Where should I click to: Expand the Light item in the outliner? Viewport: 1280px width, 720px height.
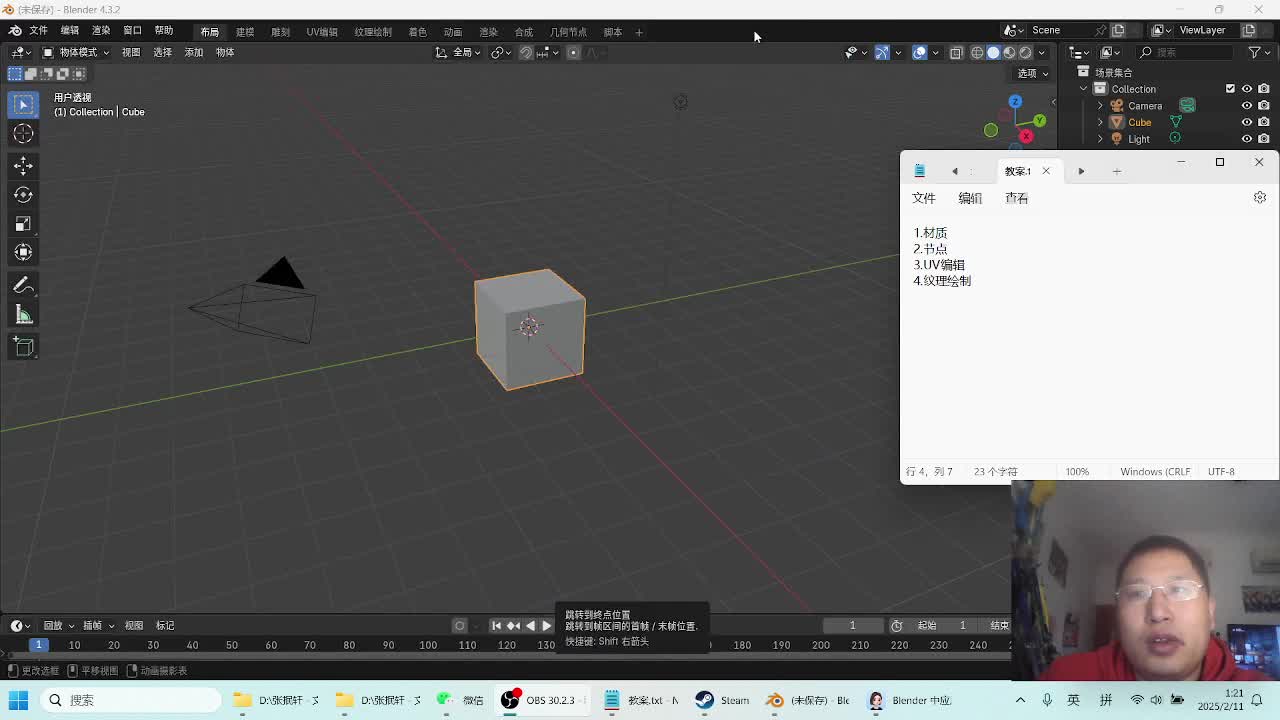(x=1100, y=139)
